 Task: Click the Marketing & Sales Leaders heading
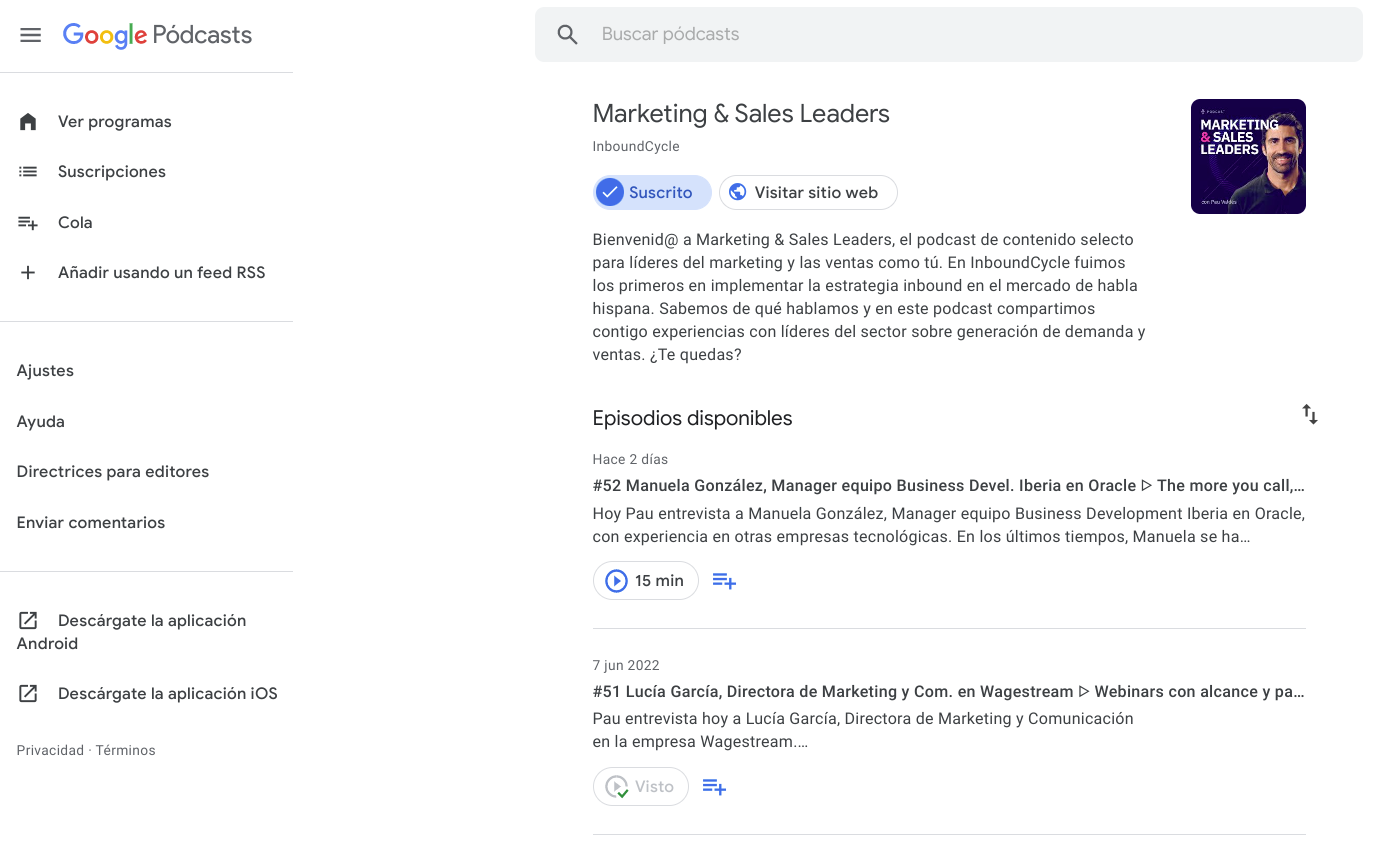[x=741, y=114]
